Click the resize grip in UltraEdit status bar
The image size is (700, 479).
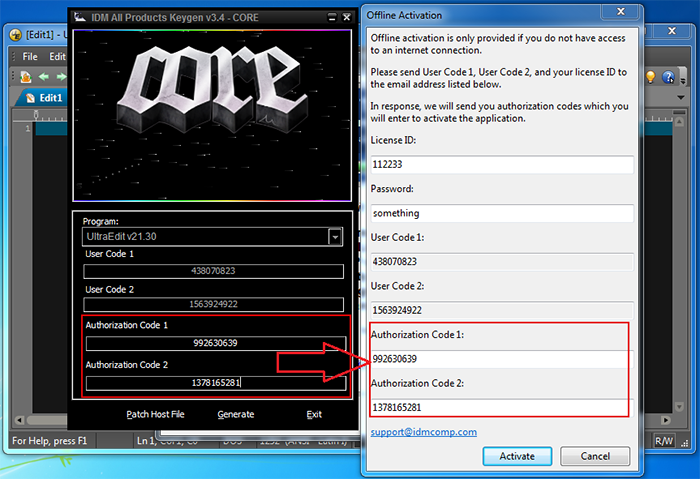[684, 443]
